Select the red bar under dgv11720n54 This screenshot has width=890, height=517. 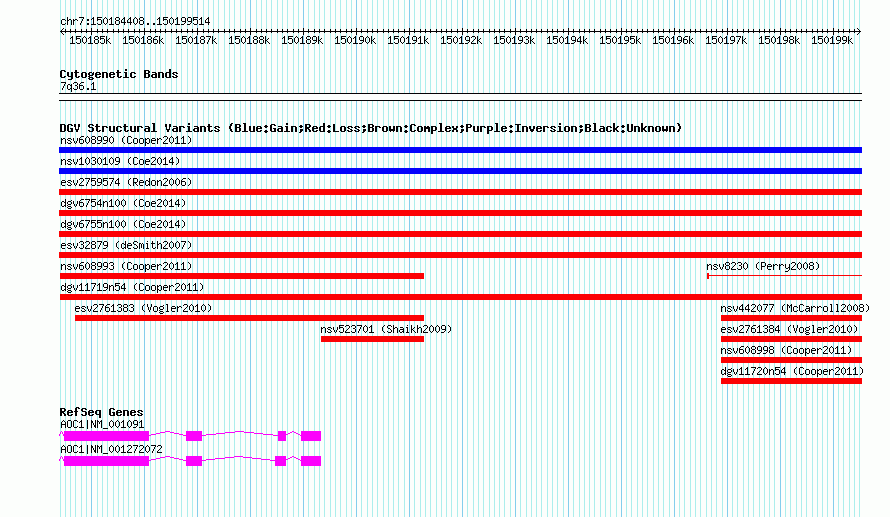tap(791, 381)
